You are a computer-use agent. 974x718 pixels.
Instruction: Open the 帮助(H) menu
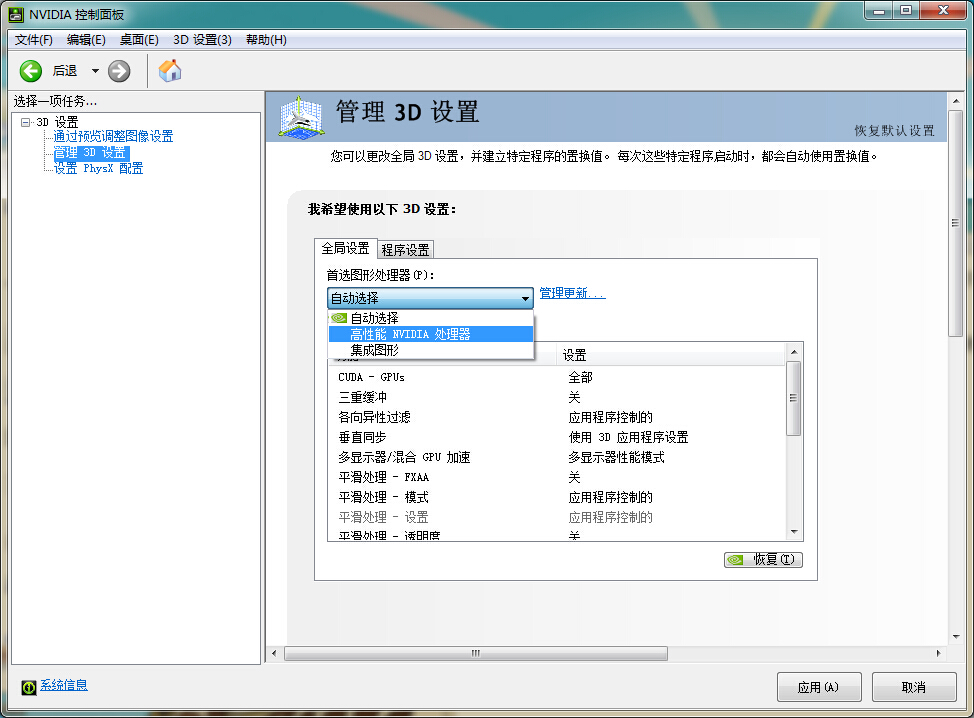point(266,40)
